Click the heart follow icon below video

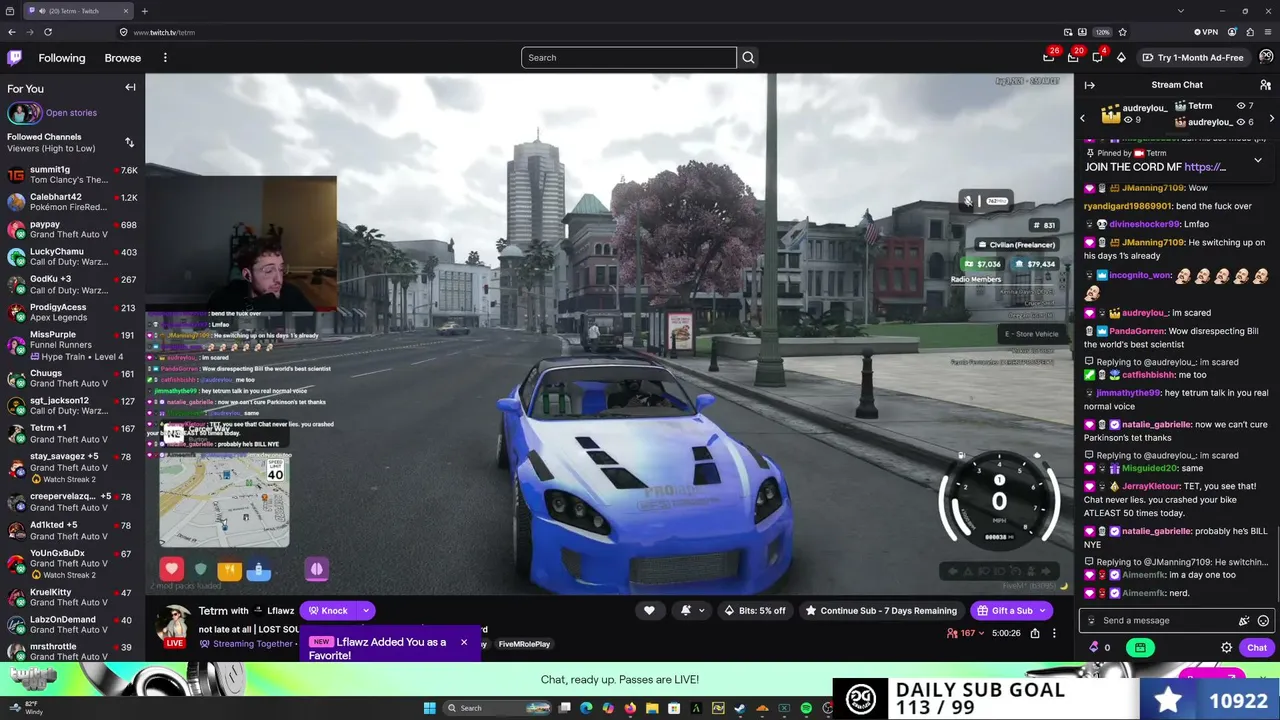click(649, 610)
